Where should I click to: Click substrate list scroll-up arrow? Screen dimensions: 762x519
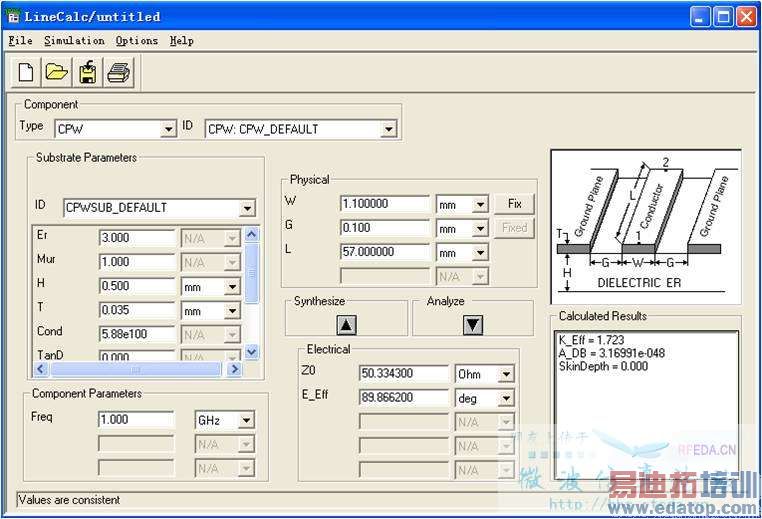251,235
